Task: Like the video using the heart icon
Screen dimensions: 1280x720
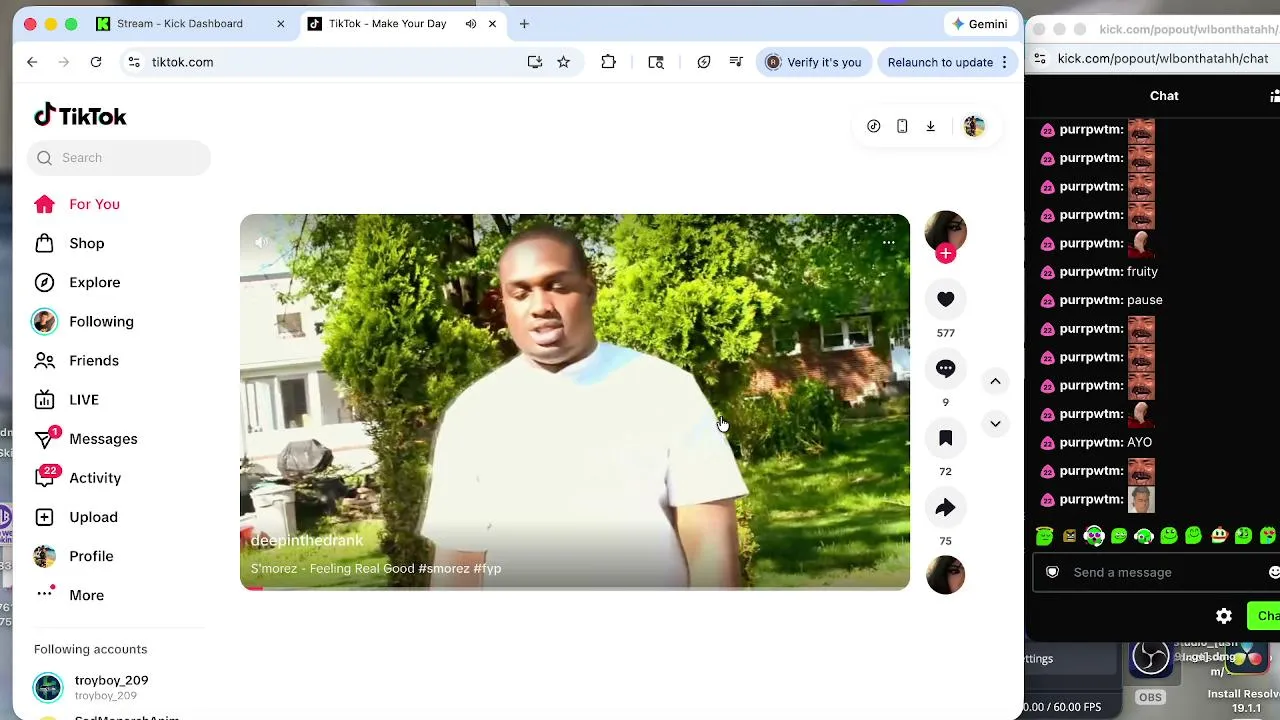Action: coord(945,299)
